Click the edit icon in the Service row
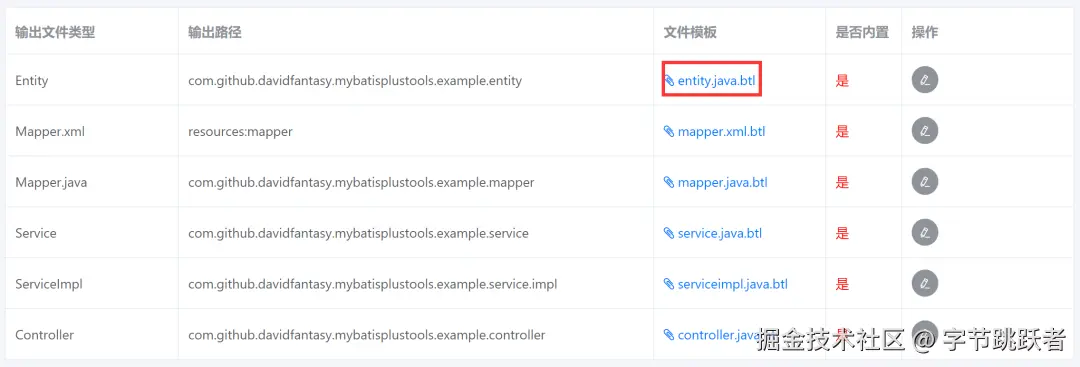1080x367 pixels. (925, 233)
